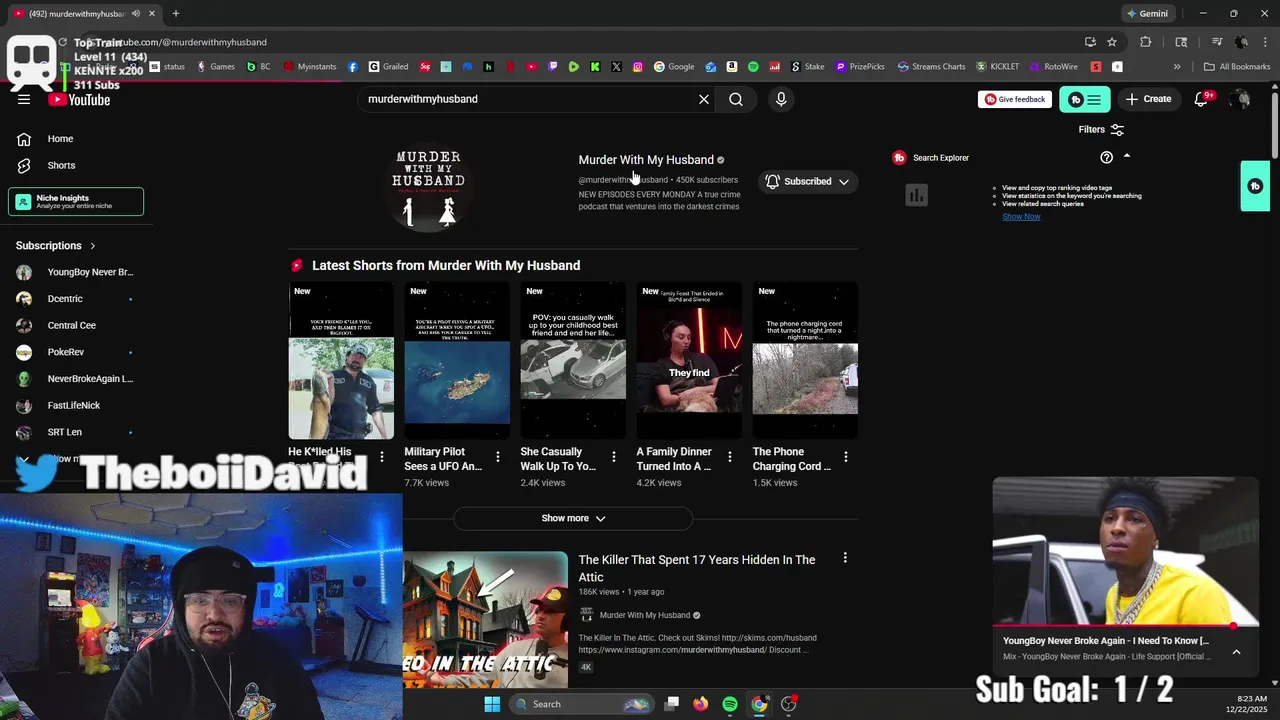Open options for Military Pilot short
Screen dimensions: 1280x720
tap(498, 457)
